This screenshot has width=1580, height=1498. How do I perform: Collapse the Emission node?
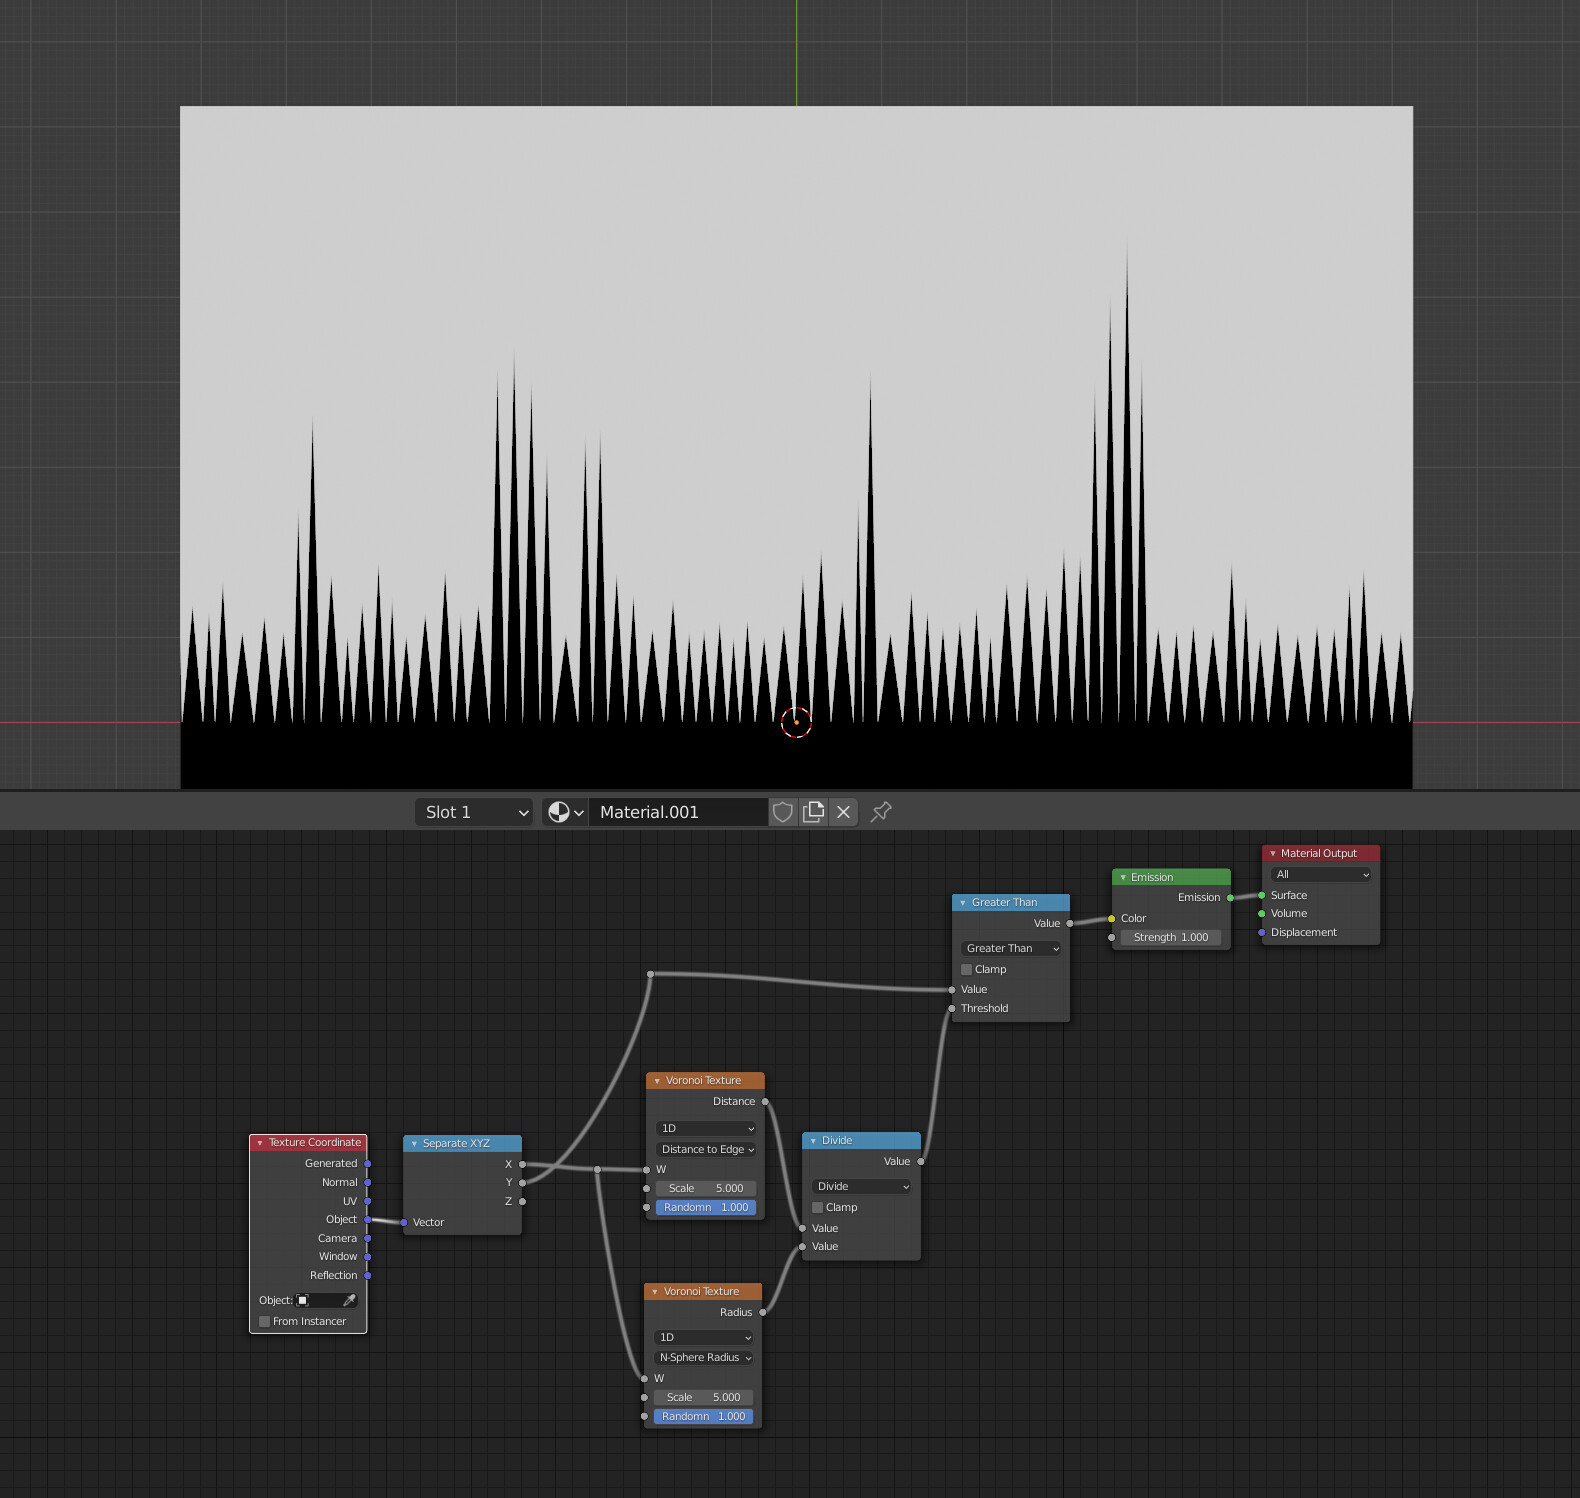1123,878
